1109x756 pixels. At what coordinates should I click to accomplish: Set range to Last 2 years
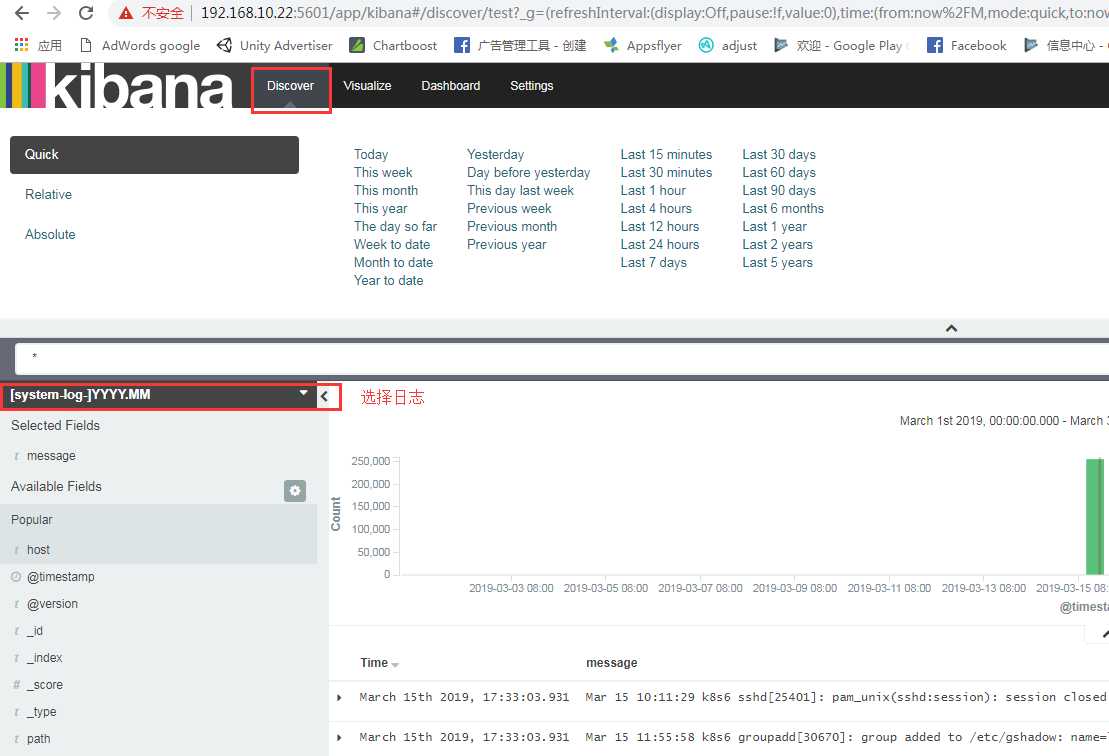(x=777, y=245)
